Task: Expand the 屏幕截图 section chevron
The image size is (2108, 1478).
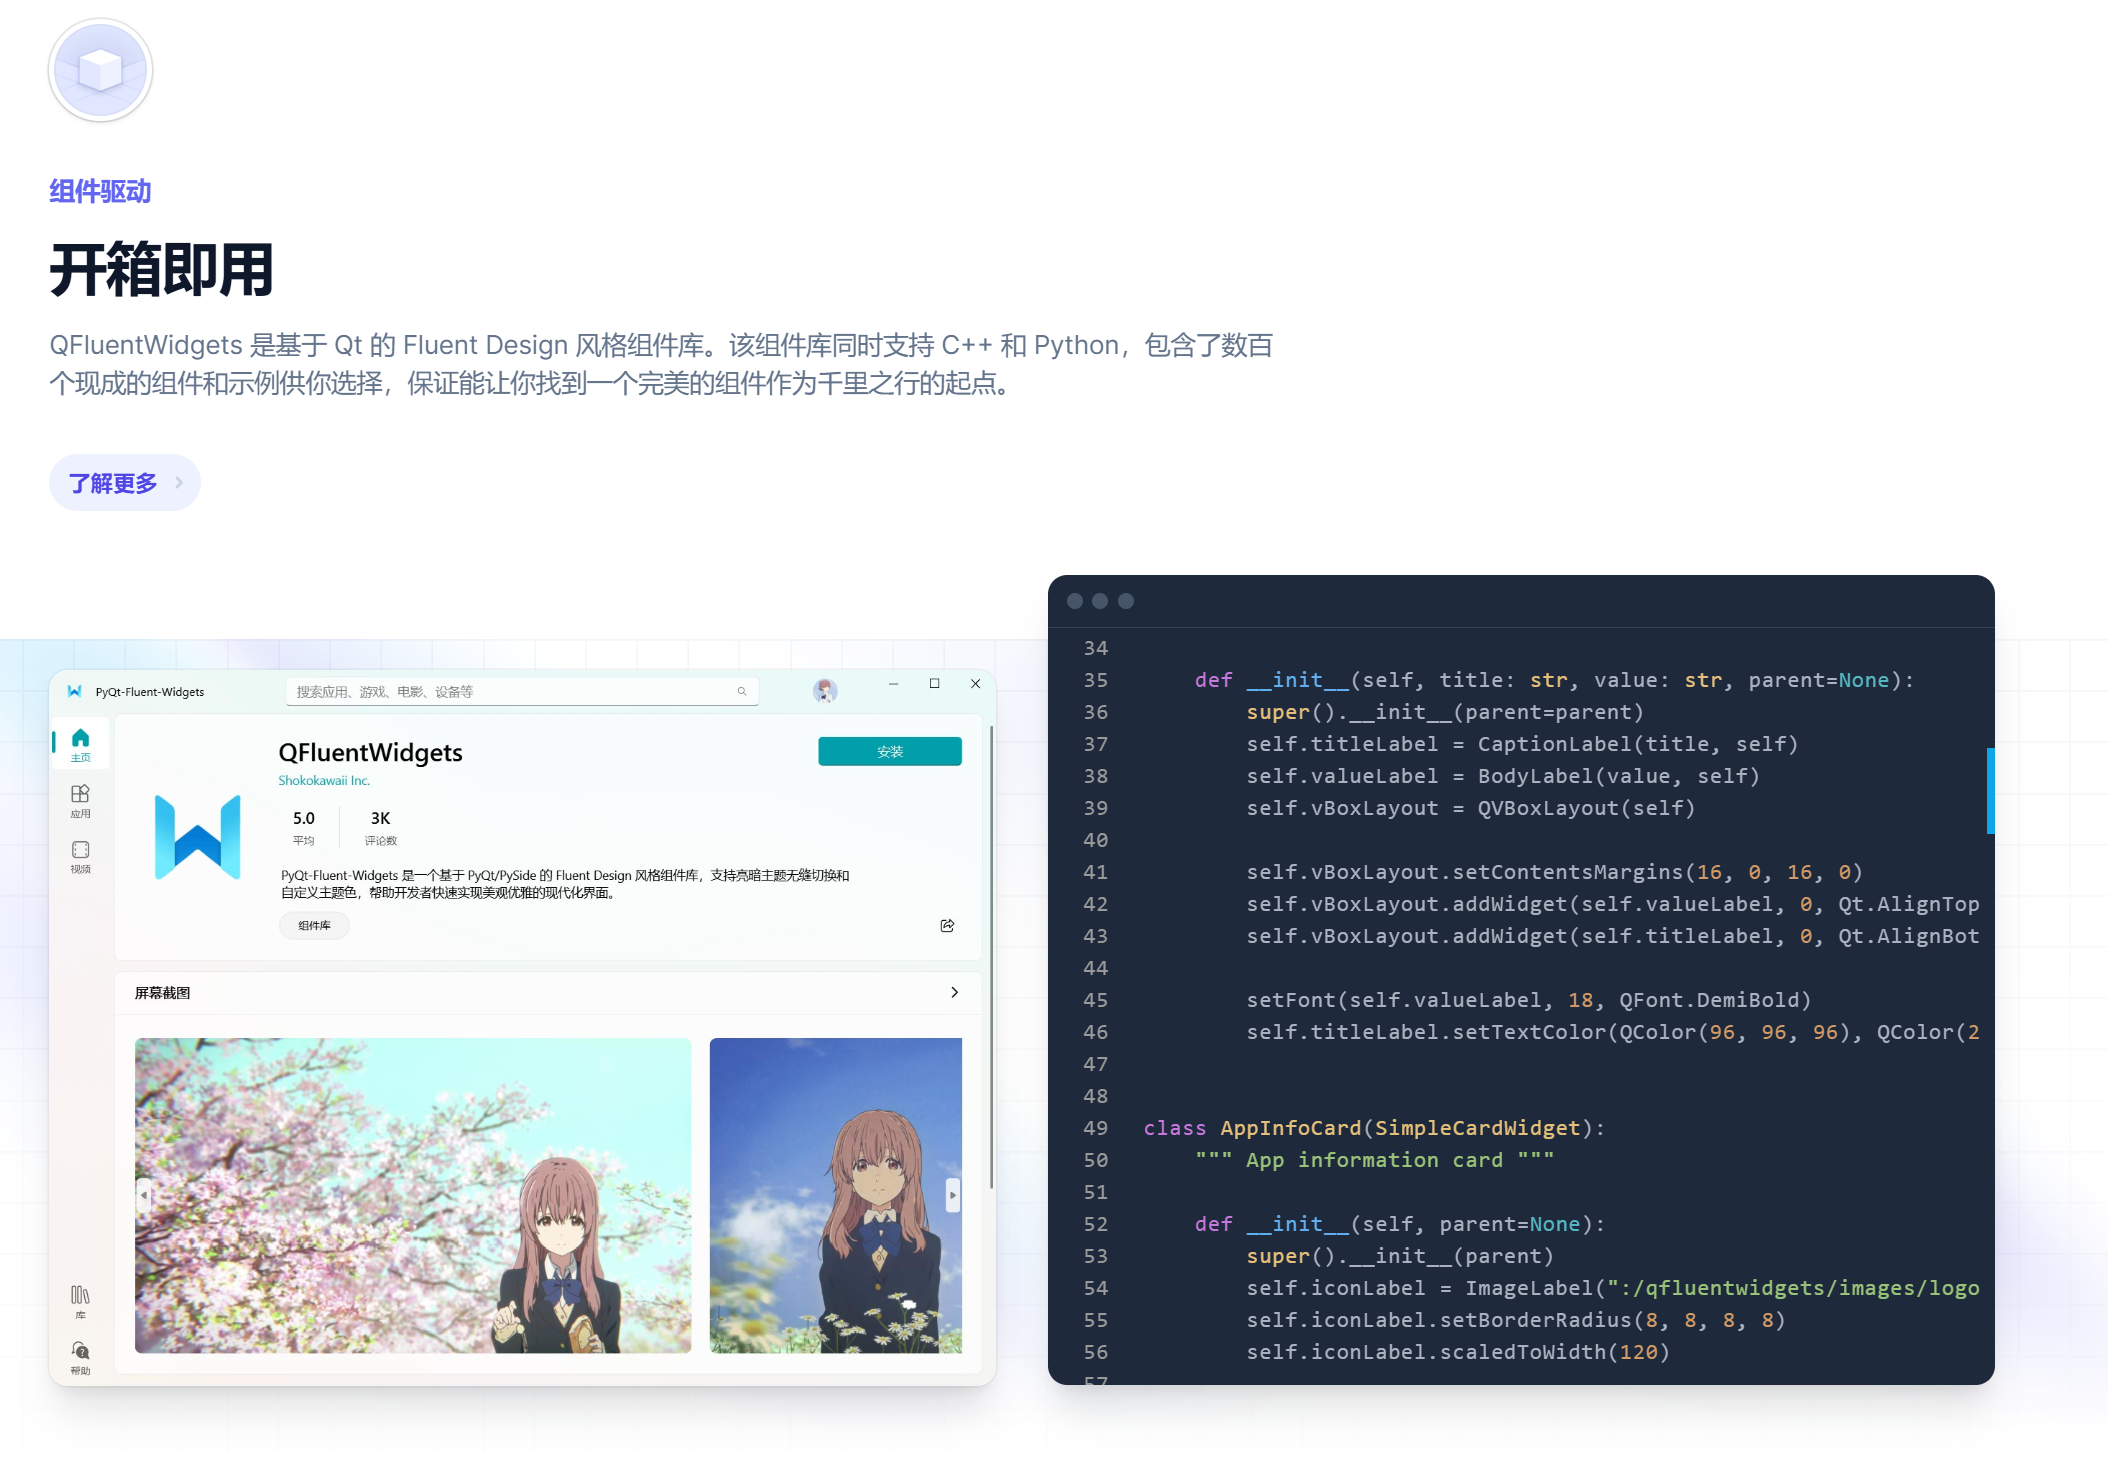Action: click(x=954, y=992)
